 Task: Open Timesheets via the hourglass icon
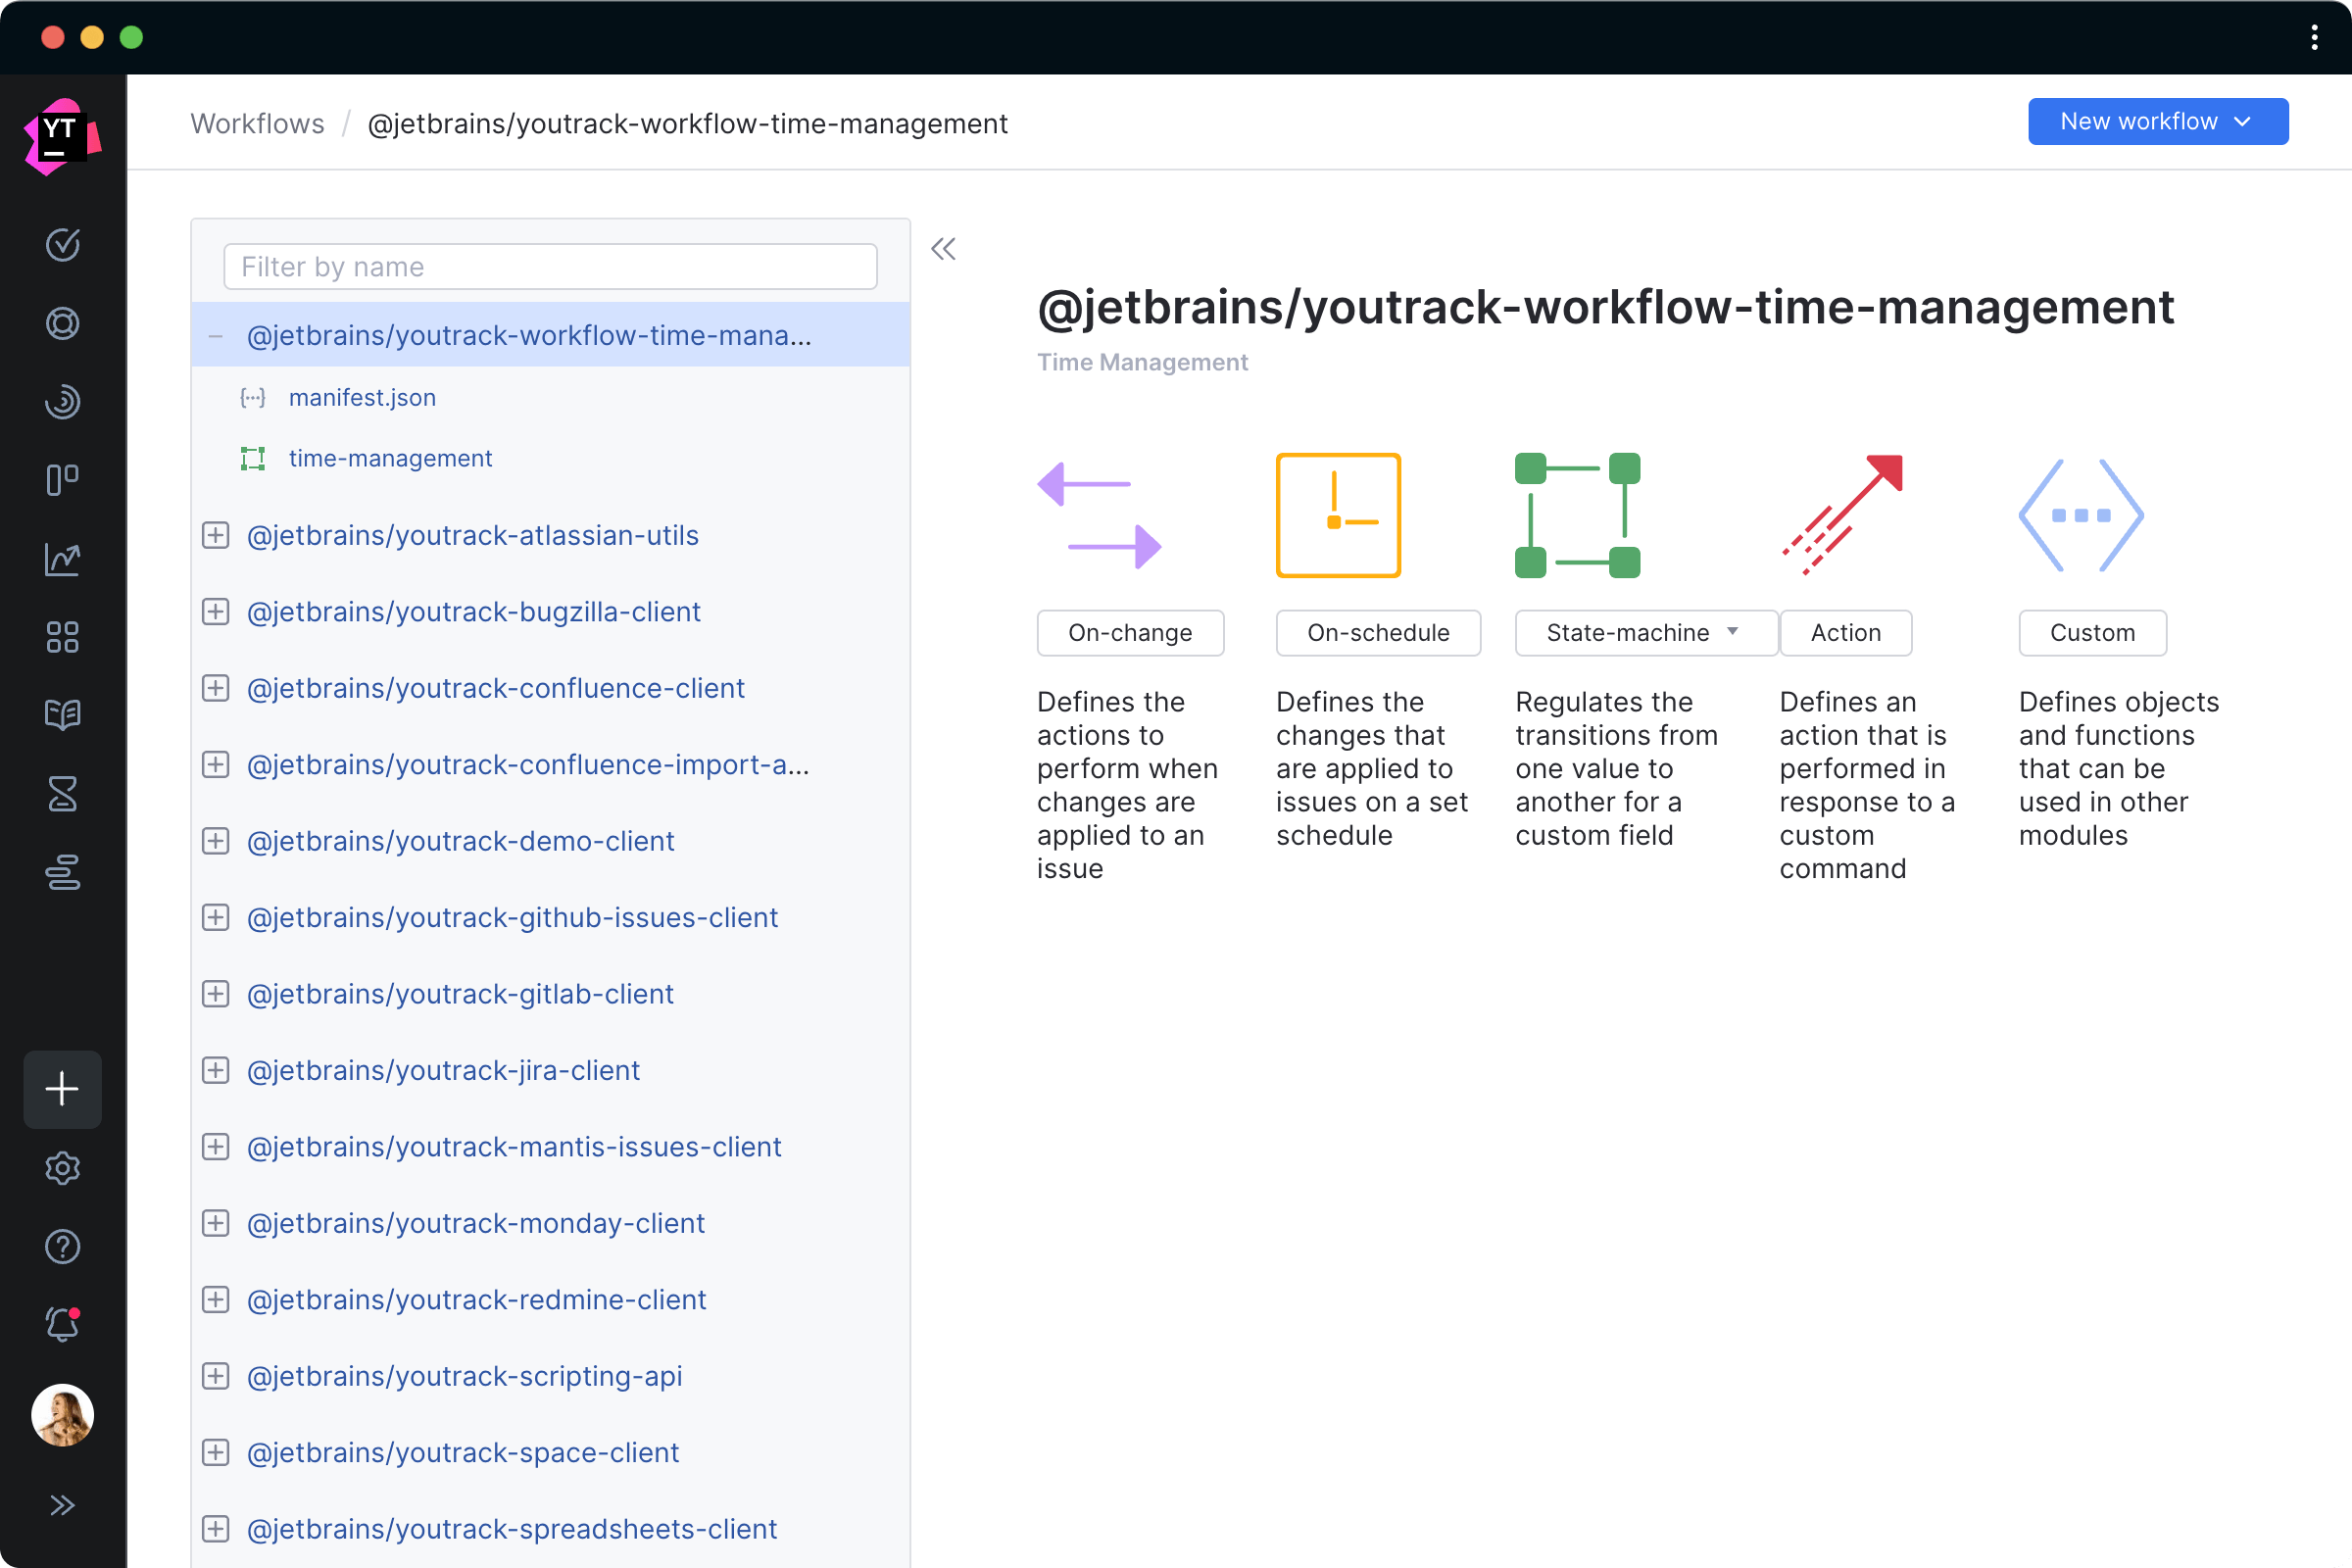pos(62,794)
